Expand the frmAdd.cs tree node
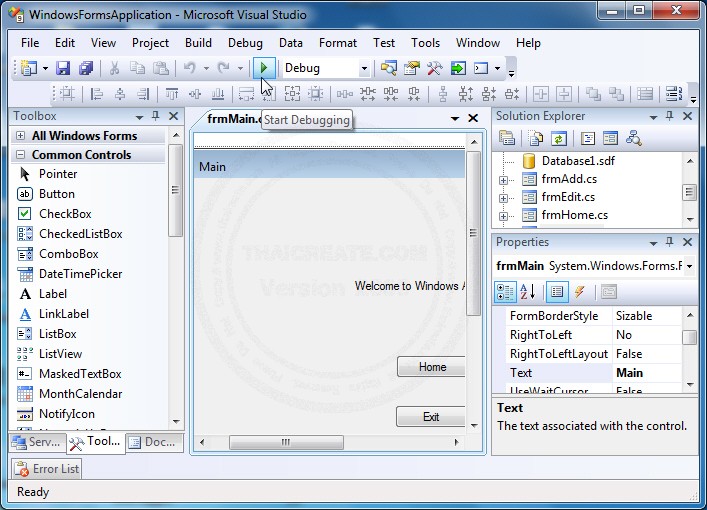Viewport: 707px width, 510px height. pos(503,180)
